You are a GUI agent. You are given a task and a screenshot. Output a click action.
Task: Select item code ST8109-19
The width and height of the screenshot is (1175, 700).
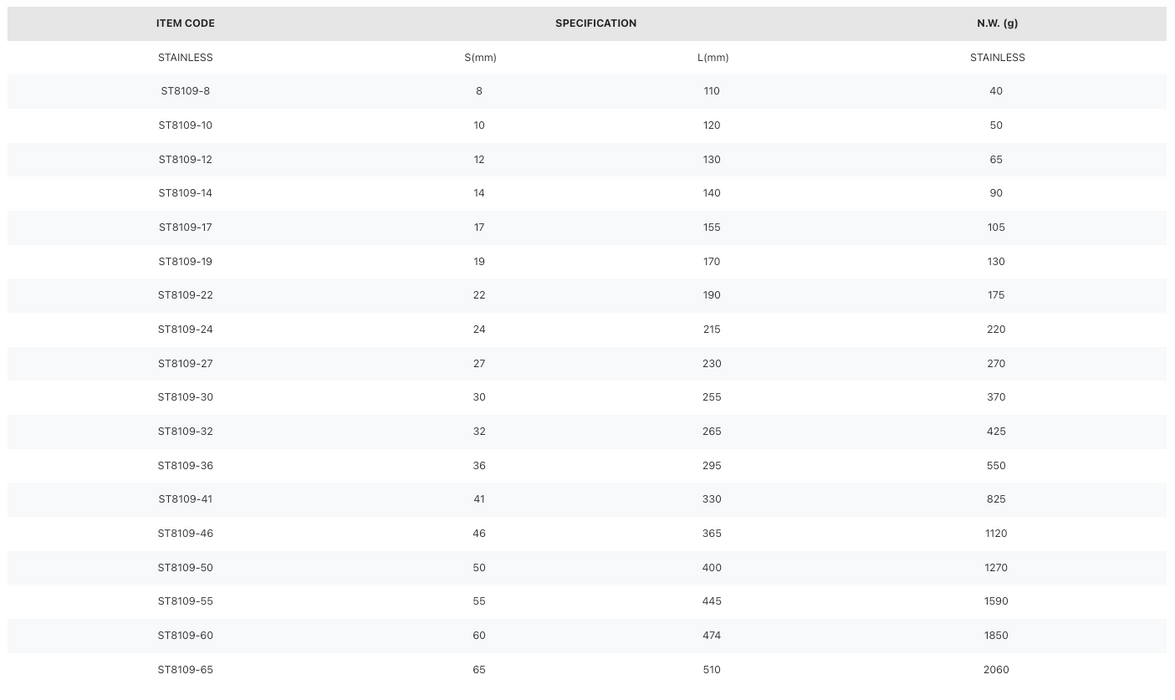[x=185, y=262]
